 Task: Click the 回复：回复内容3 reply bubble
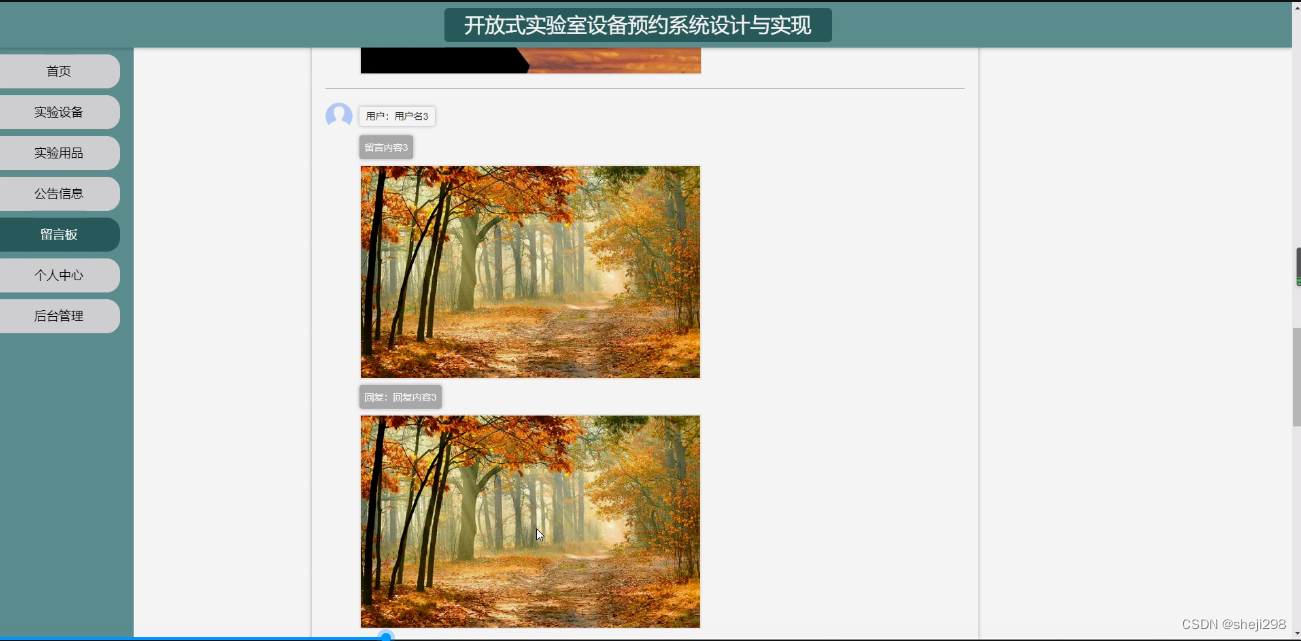coord(400,396)
